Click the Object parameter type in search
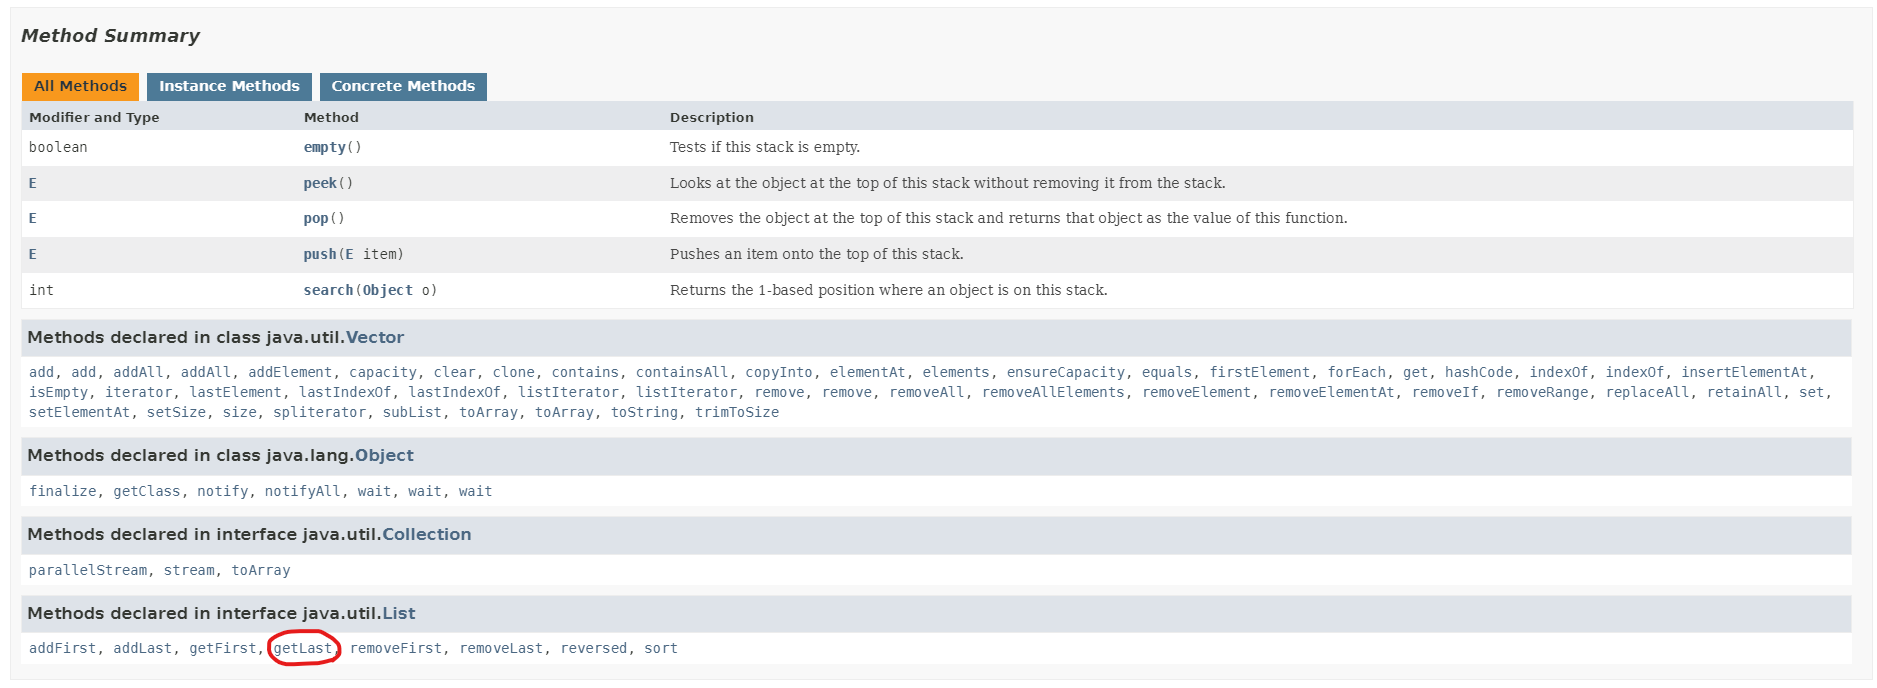This screenshot has width=1877, height=688. click(388, 290)
